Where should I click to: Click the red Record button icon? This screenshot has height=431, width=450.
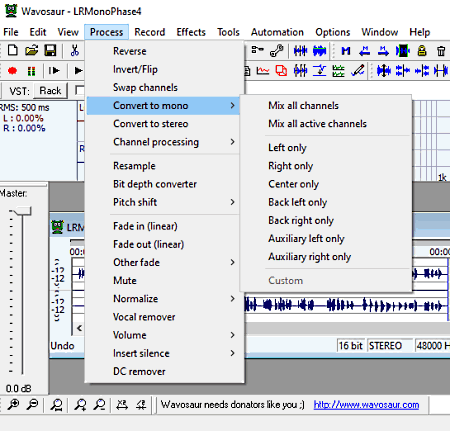tap(12, 71)
